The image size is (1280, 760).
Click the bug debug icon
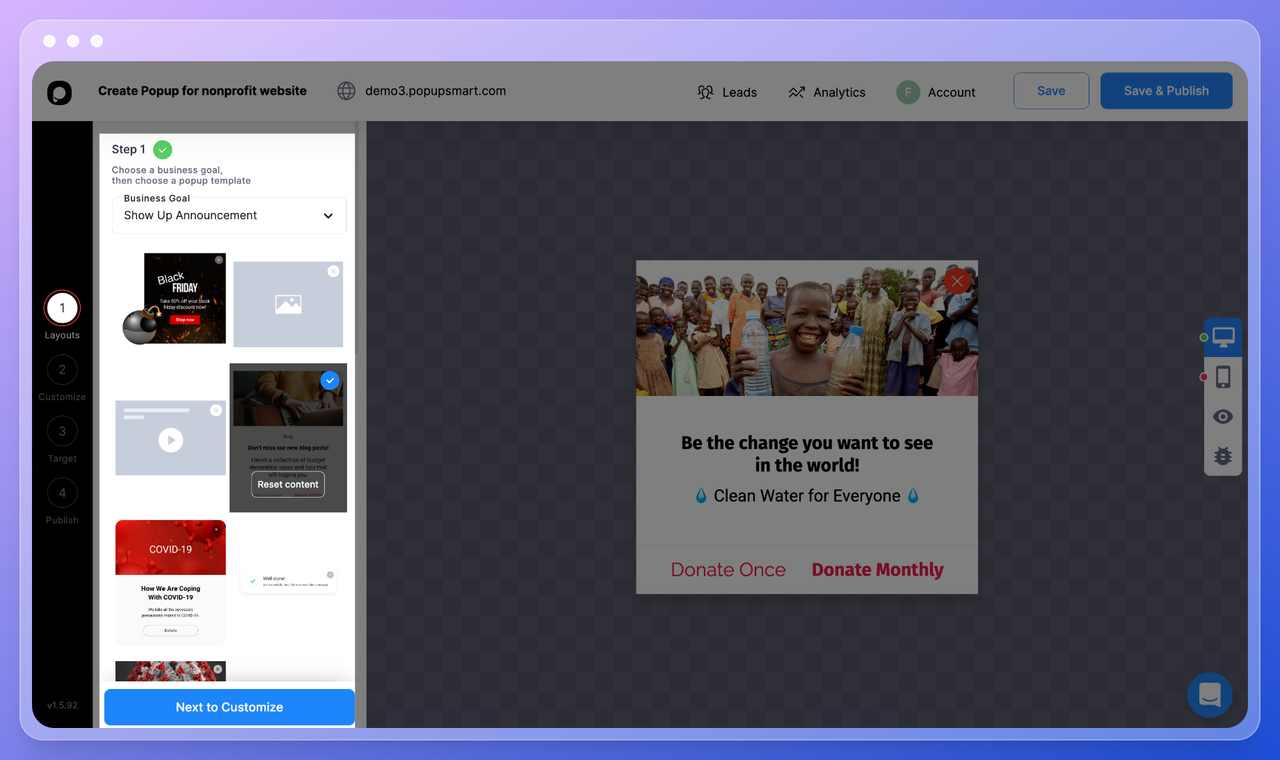pyautogui.click(x=1223, y=456)
